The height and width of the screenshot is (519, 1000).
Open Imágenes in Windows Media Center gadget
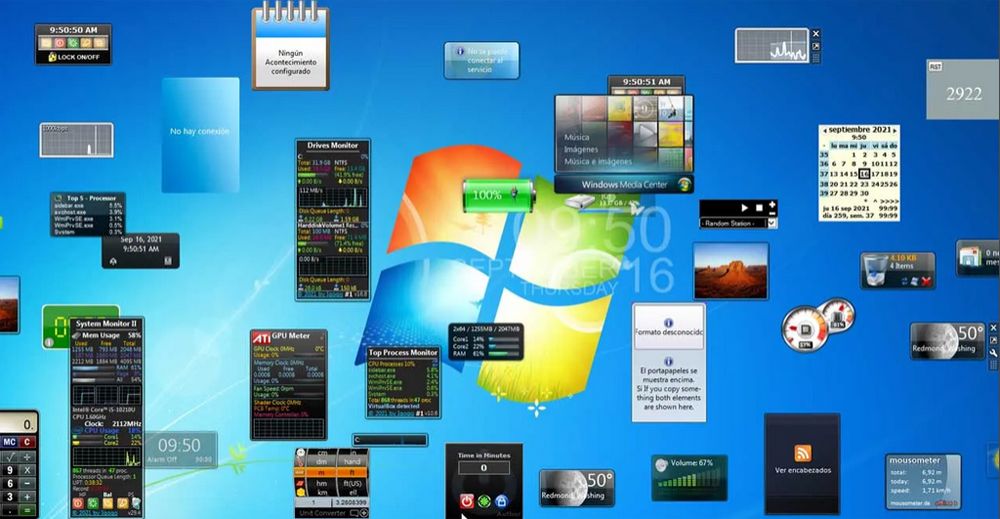point(580,149)
